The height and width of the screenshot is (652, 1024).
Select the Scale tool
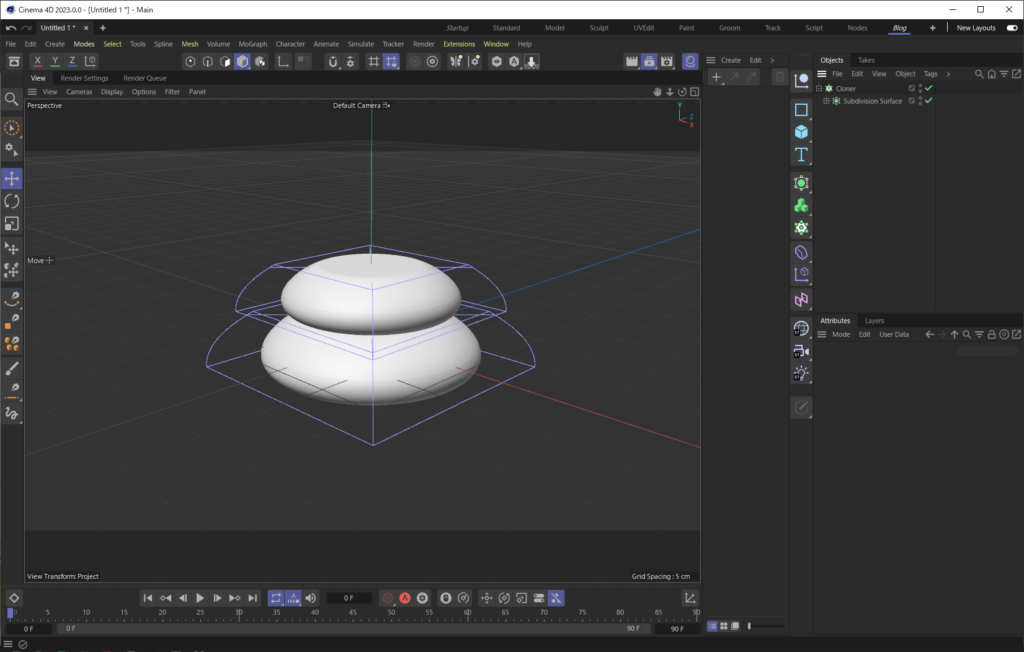[11, 224]
